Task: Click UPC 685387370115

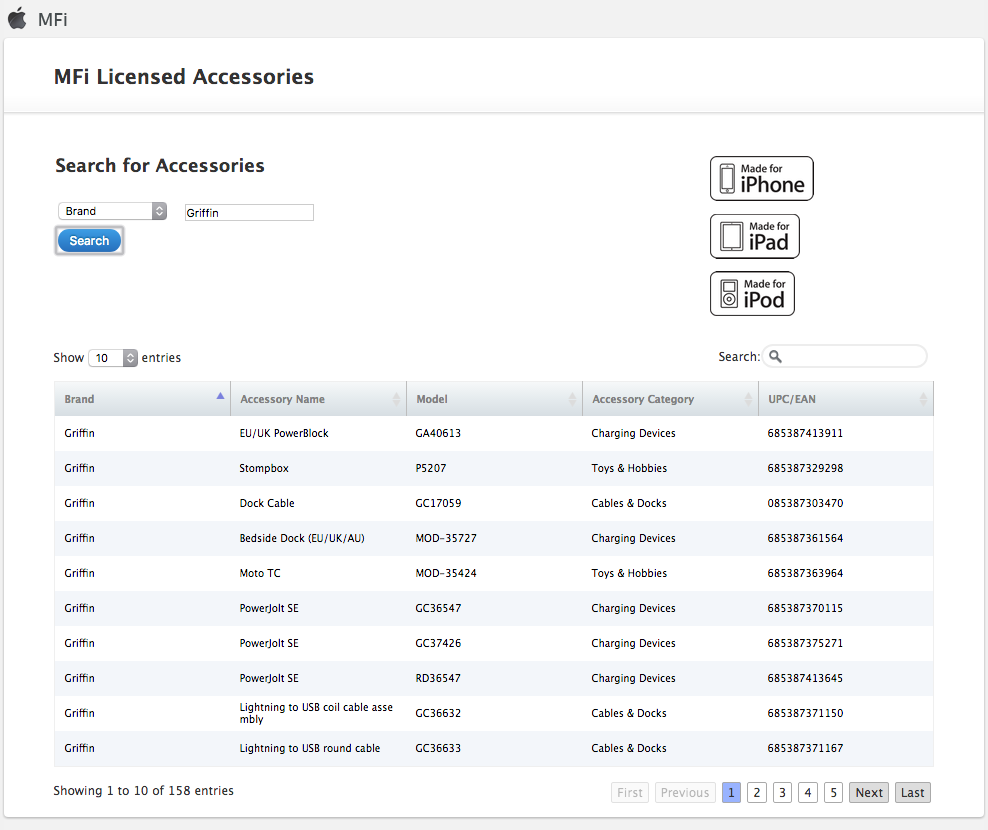Action: point(805,608)
